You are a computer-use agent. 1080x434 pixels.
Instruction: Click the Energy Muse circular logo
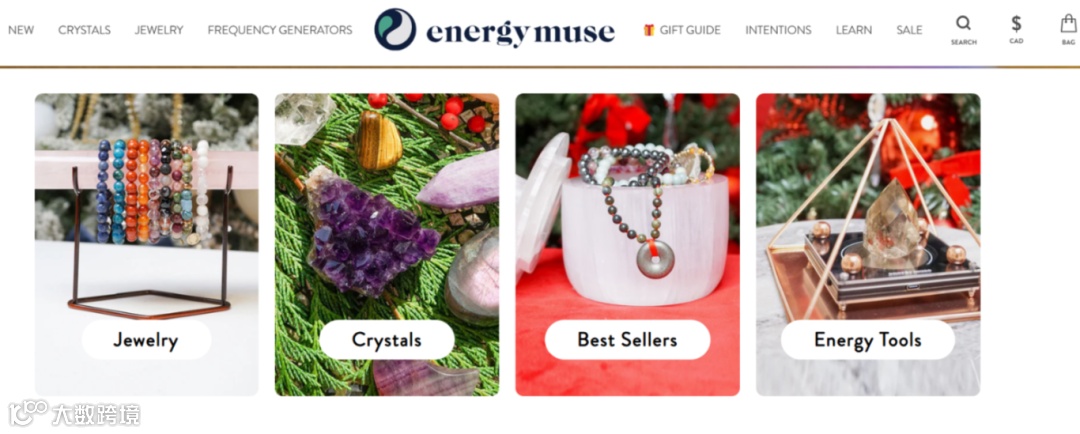tap(395, 30)
